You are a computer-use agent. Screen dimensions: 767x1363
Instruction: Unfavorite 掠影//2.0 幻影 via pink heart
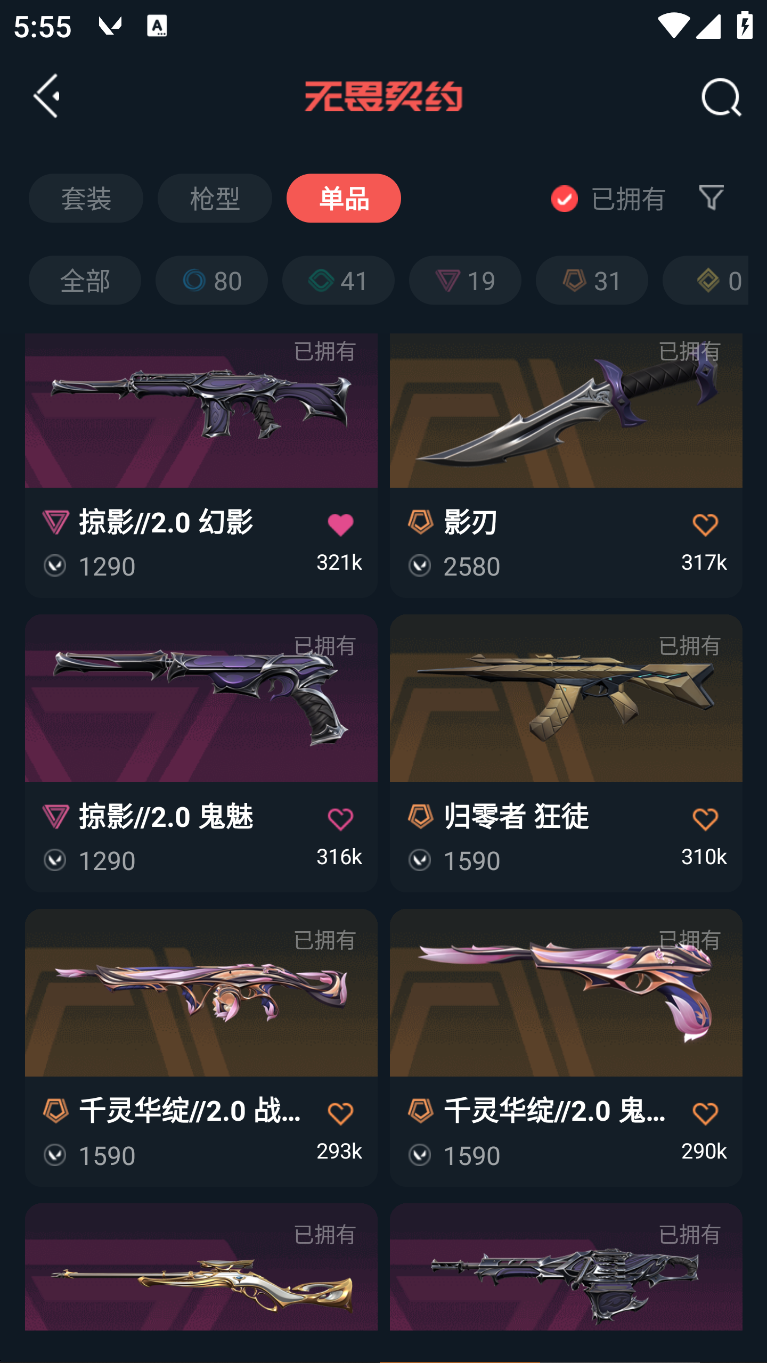[x=340, y=524]
